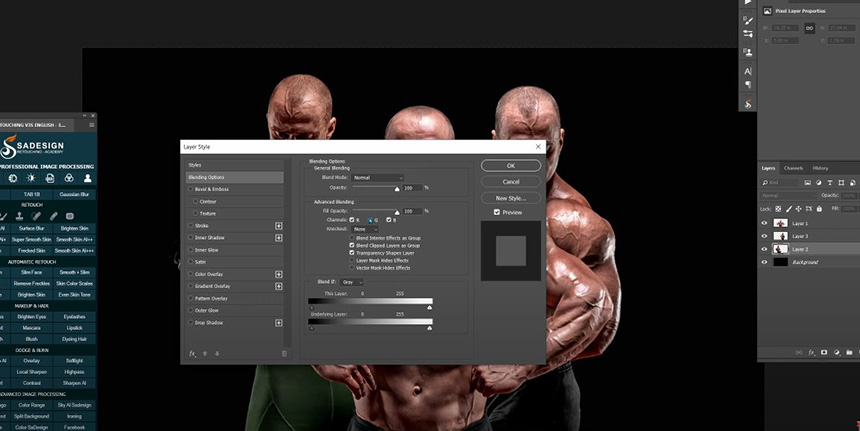Click the person profile icon in SADESIGN panel
Screen dimensions: 860x431
click(x=87, y=178)
